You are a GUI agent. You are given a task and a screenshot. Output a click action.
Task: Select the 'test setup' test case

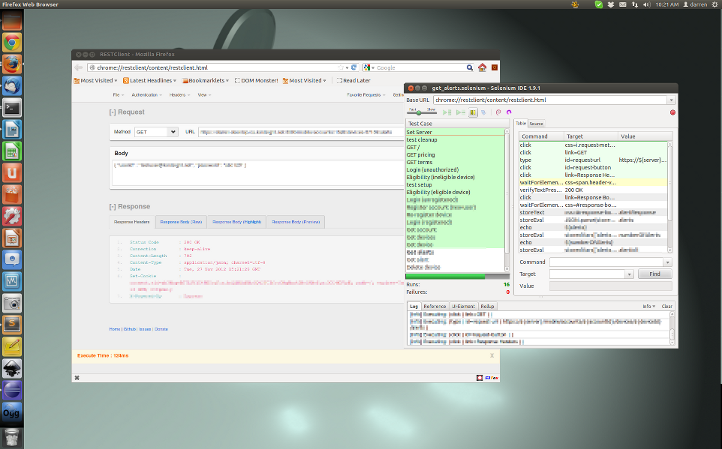tap(455, 185)
